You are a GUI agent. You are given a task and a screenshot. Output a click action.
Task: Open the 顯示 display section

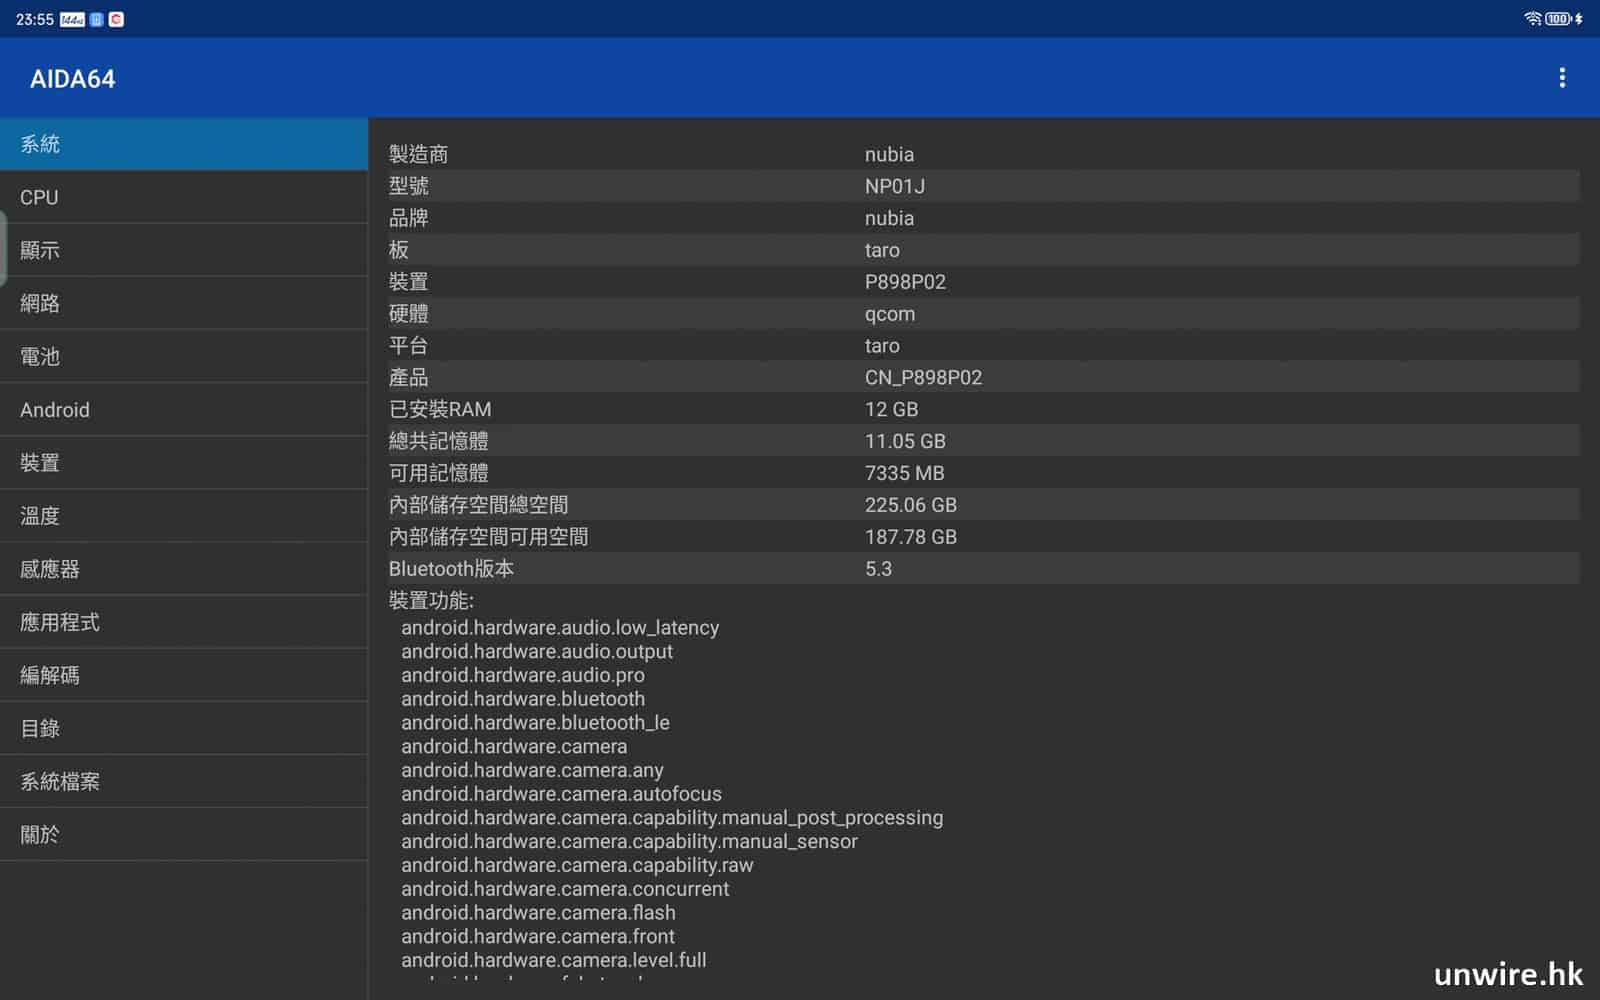coord(184,250)
